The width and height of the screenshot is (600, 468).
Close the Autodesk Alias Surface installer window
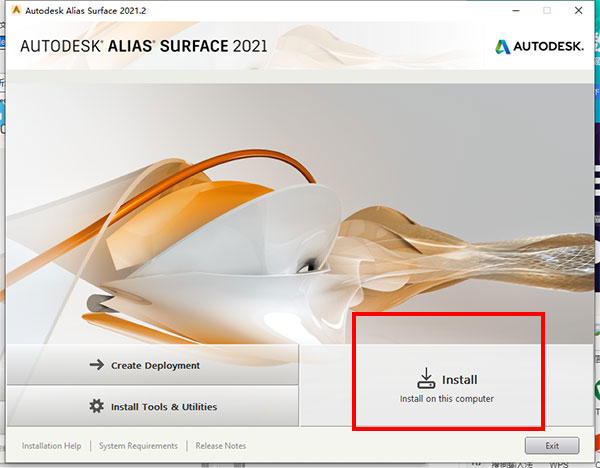pos(579,11)
